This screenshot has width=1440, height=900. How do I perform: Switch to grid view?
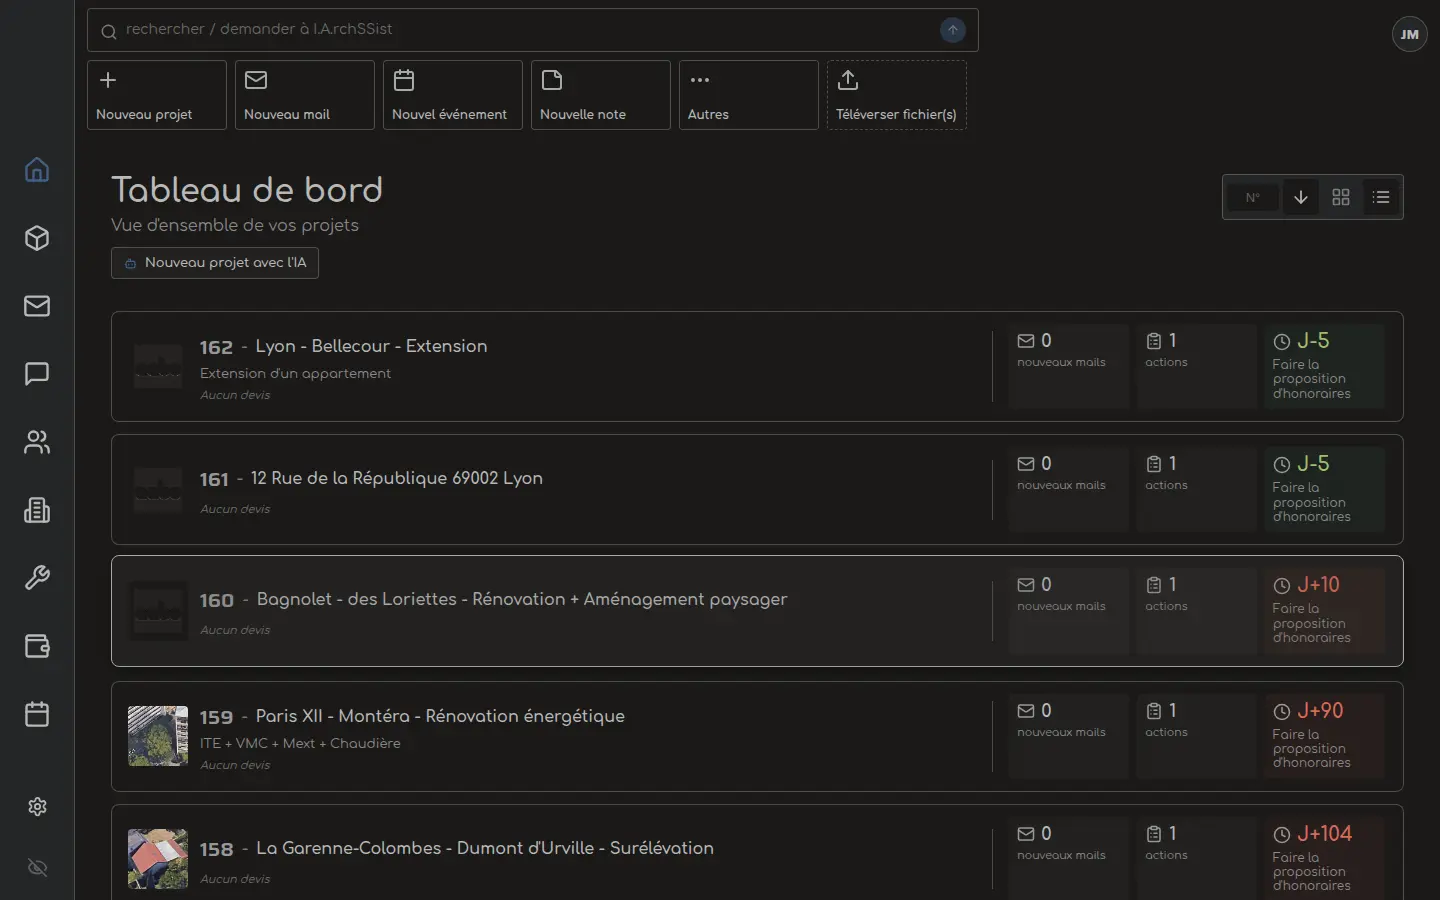[1341, 197]
